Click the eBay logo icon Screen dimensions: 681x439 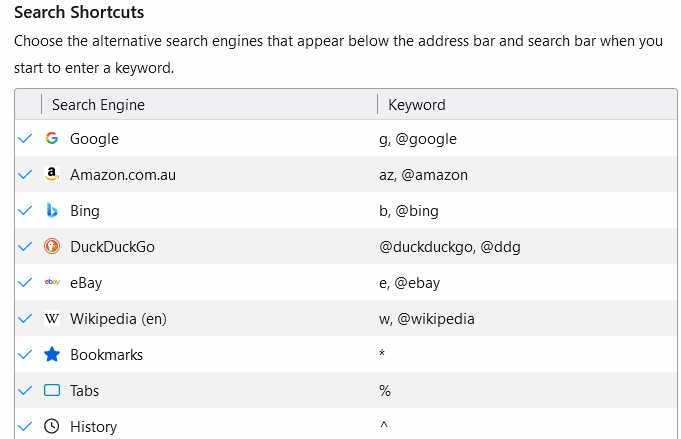click(52, 282)
